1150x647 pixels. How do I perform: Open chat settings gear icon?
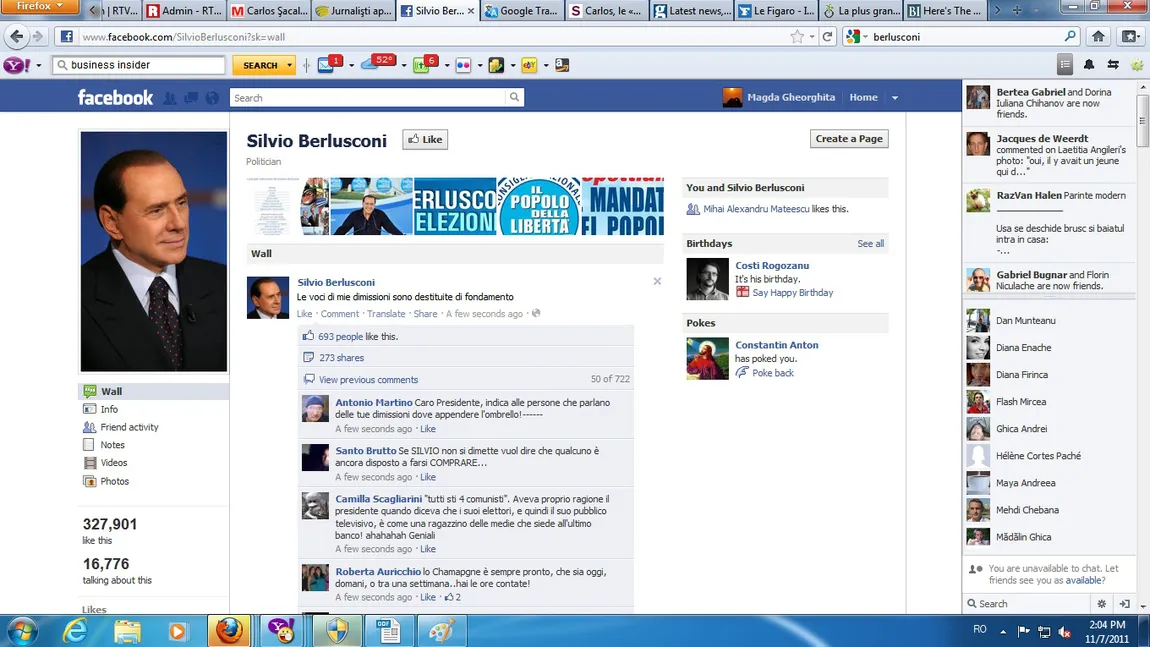point(1102,604)
